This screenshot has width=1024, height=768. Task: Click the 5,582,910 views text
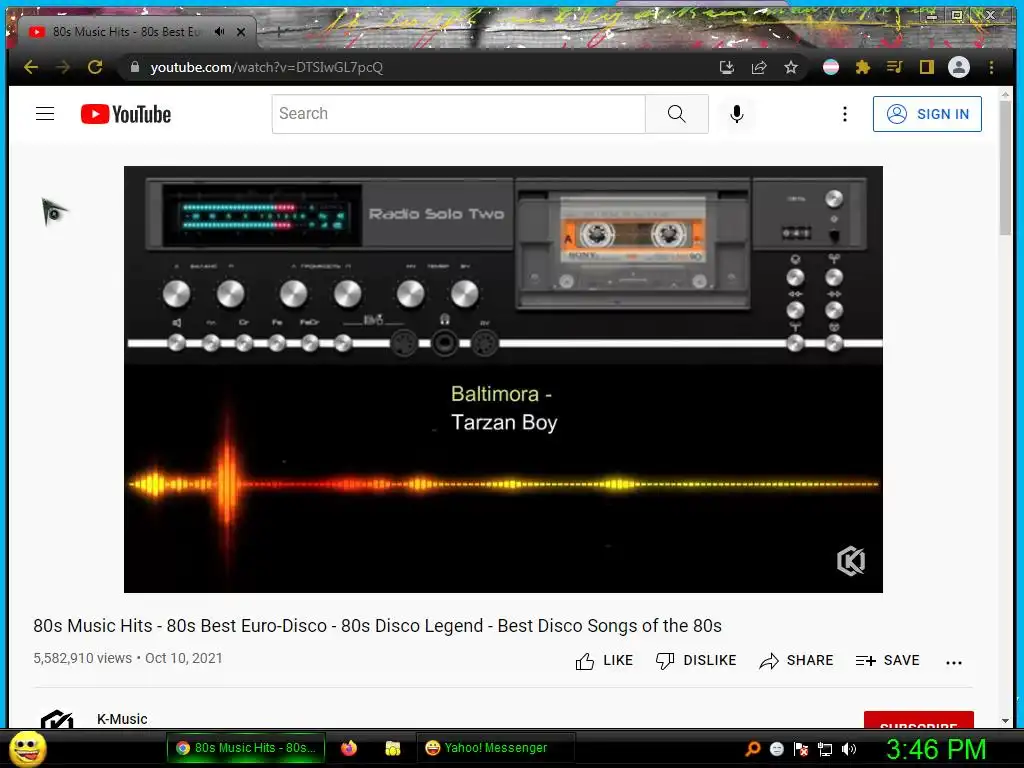pyautogui.click(x=83, y=658)
